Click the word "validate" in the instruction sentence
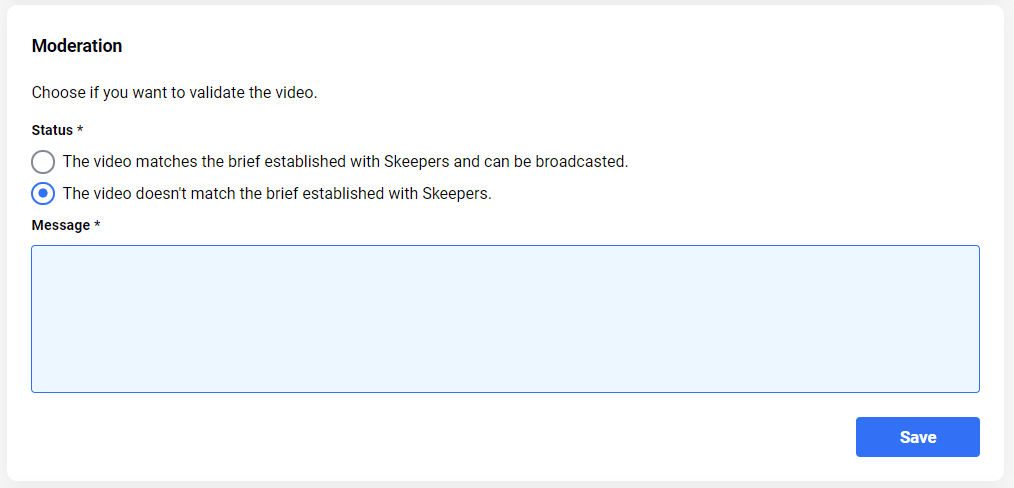The height and width of the screenshot is (488, 1014). point(229,94)
